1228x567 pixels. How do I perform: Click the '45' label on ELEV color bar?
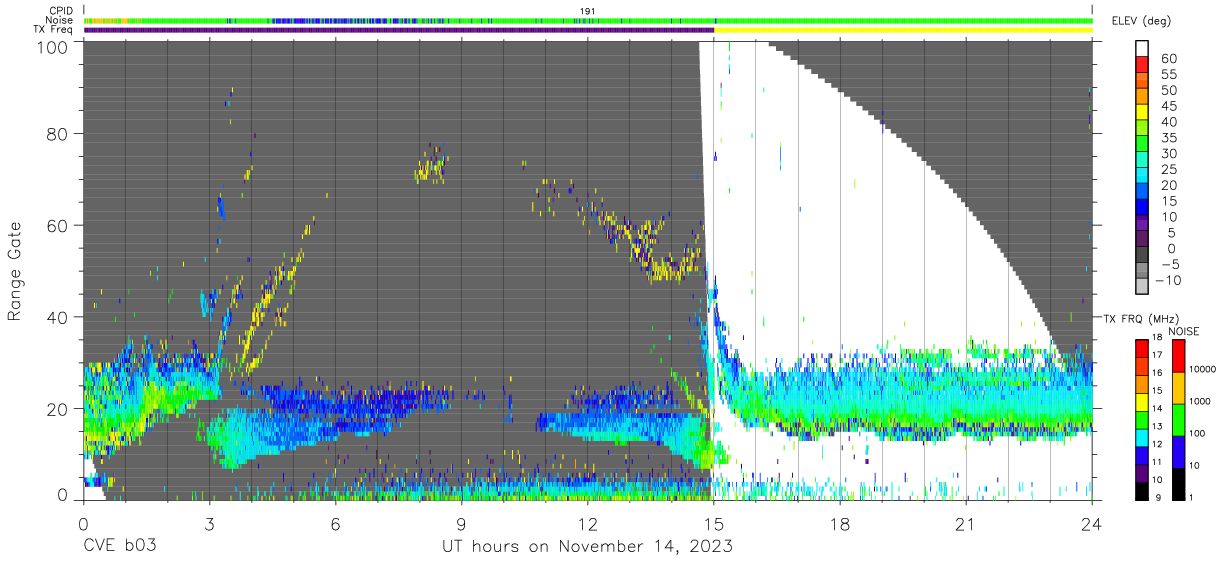pyautogui.click(x=1167, y=106)
